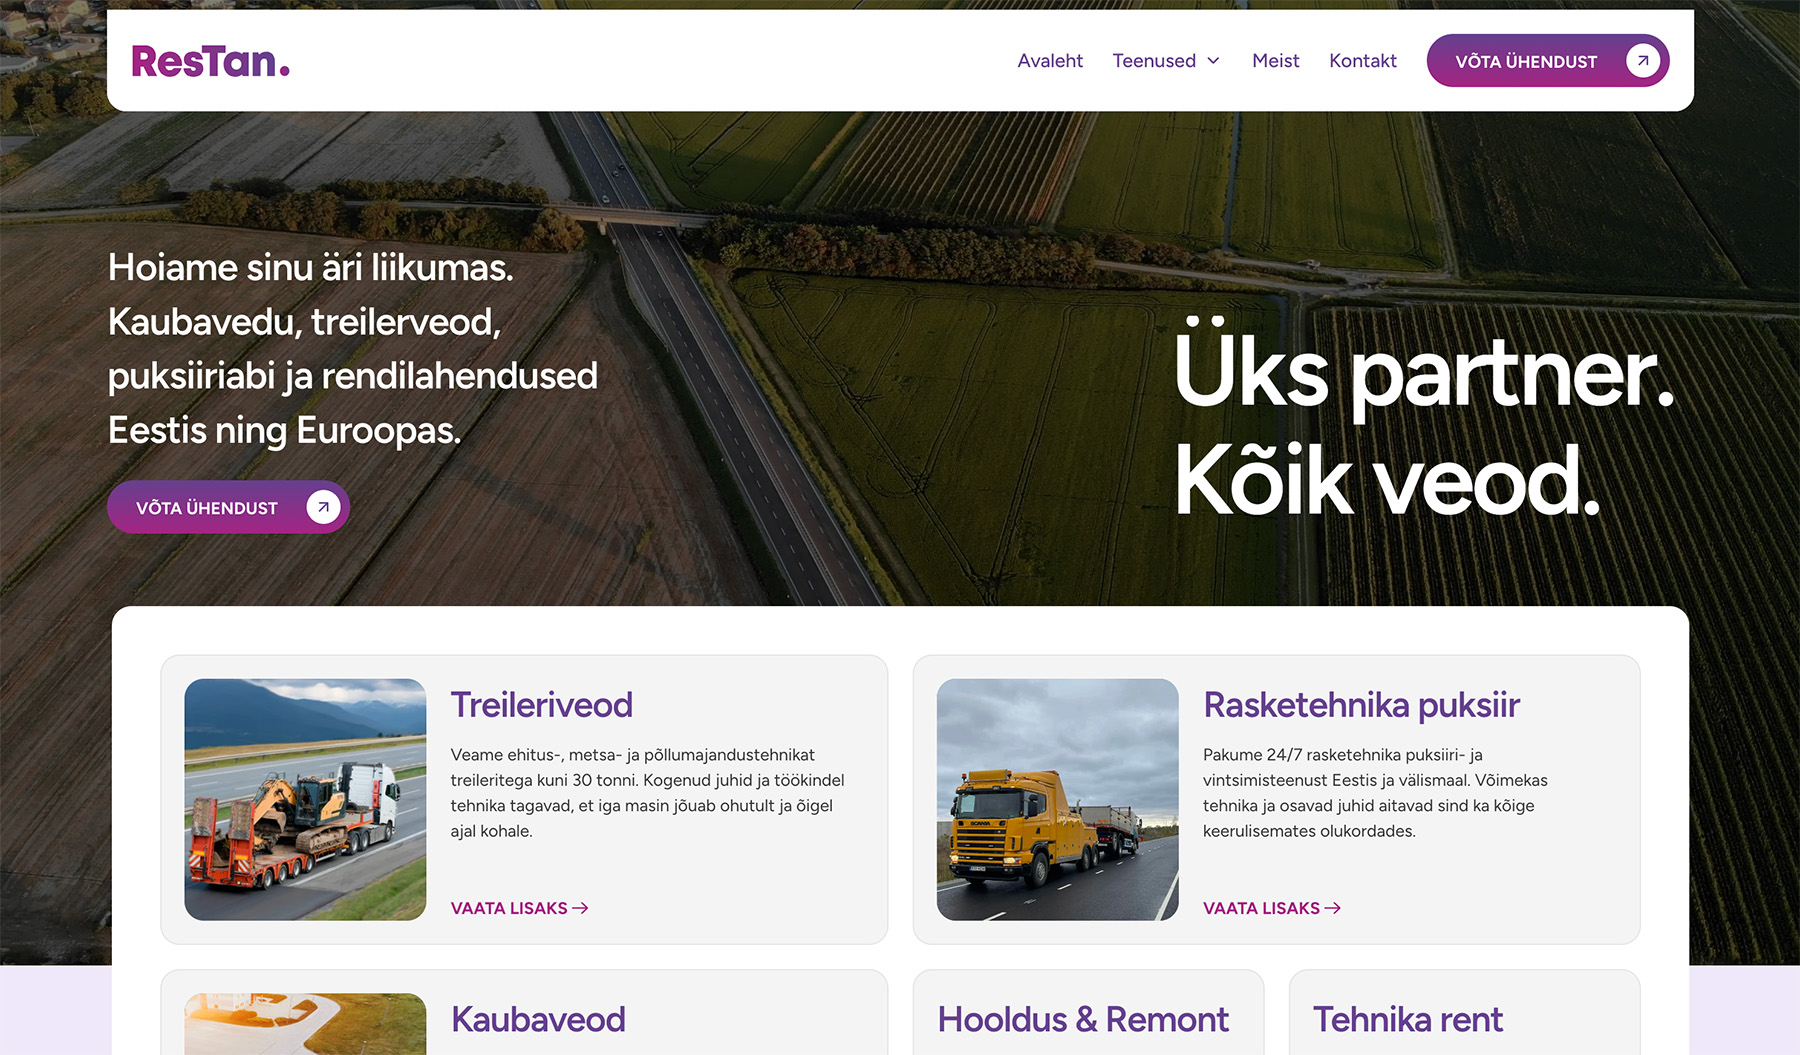Screen dimensions: 1800x1055
Task: Open the Teenused menu item
Action: coord(1153,61)
